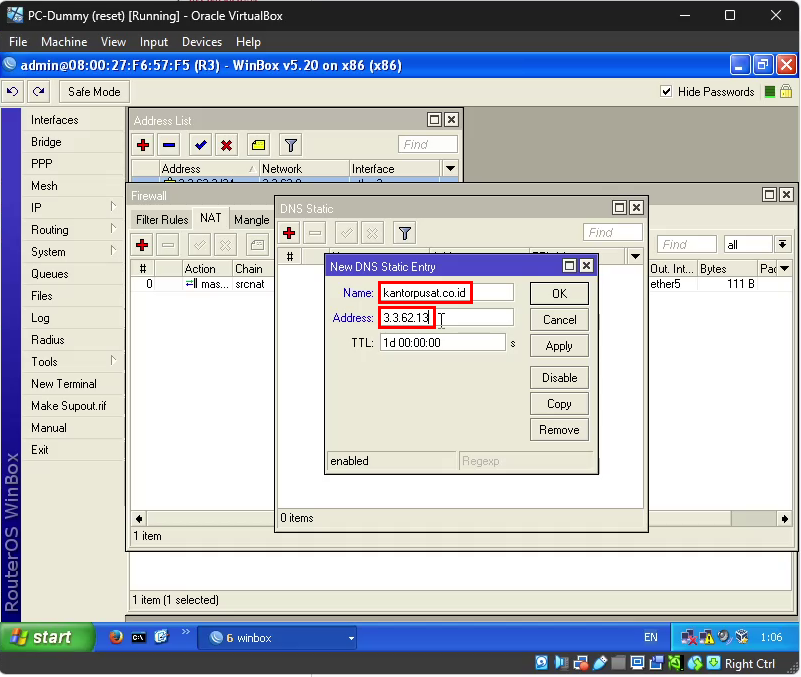Open Firewall column chooser dropdown next to Pac

[x=784, y=268]
